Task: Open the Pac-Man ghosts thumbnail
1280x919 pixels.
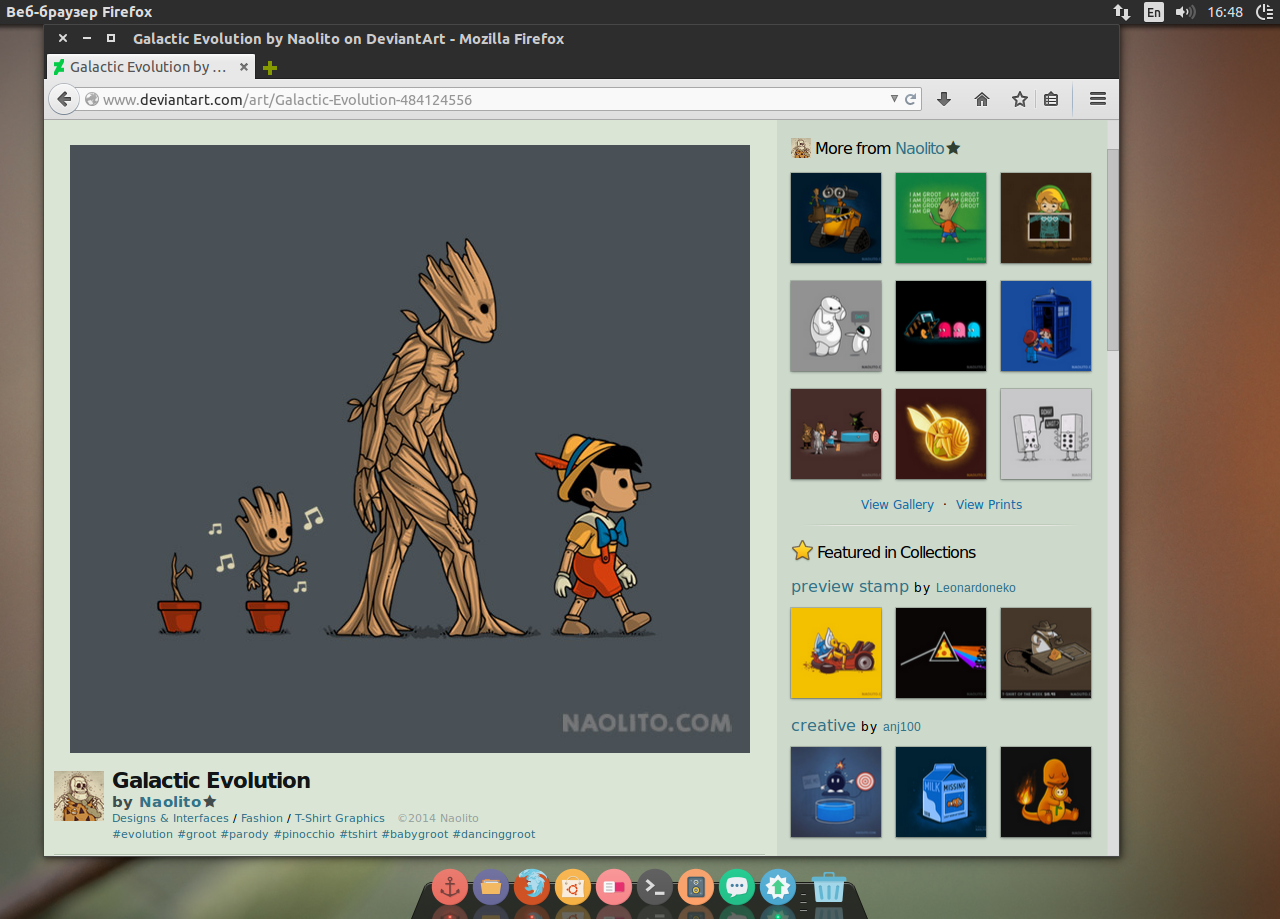Action: (941, 326)
